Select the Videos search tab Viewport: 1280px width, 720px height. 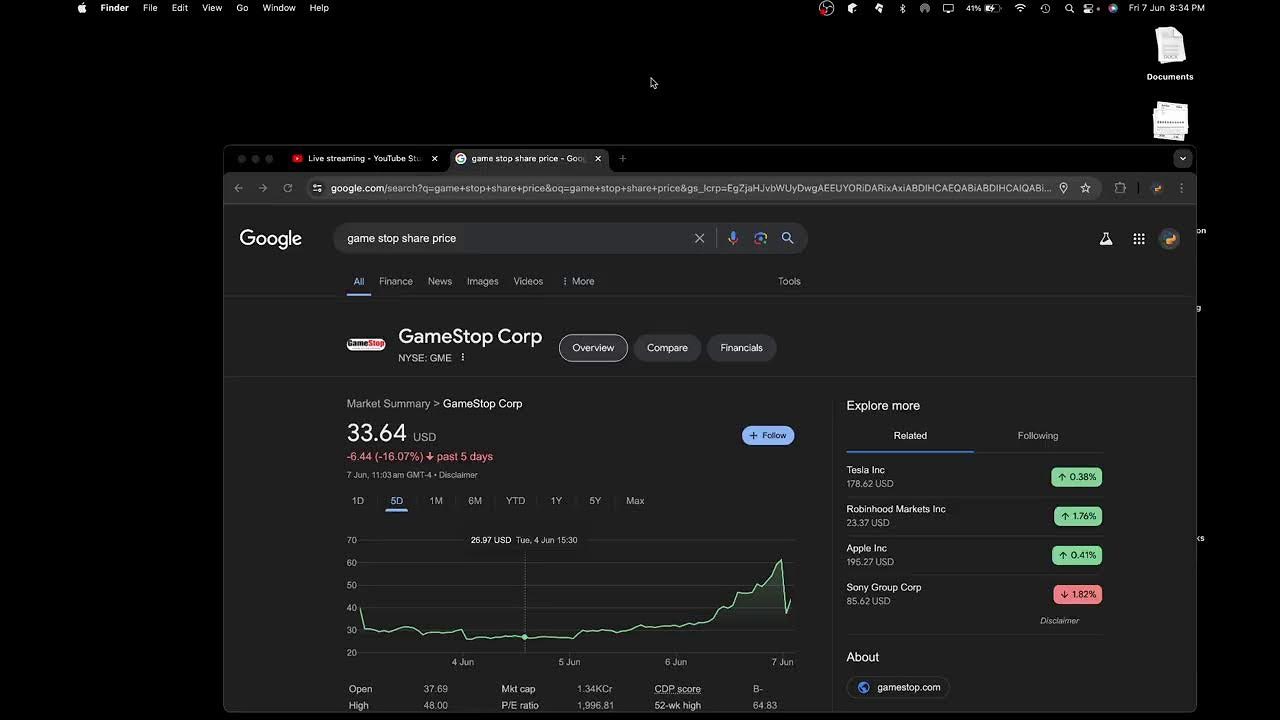(x=528, y=281)
